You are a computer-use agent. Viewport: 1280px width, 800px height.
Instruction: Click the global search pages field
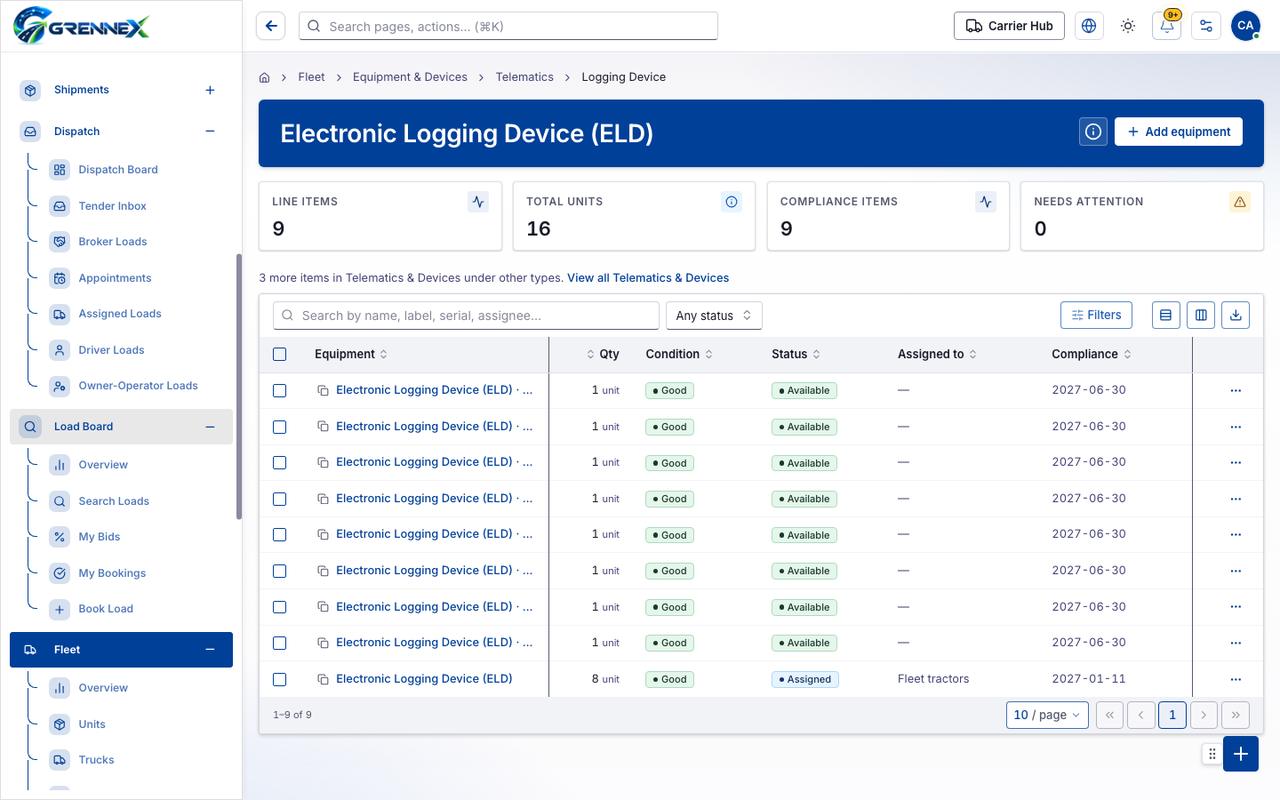[508, 26]
